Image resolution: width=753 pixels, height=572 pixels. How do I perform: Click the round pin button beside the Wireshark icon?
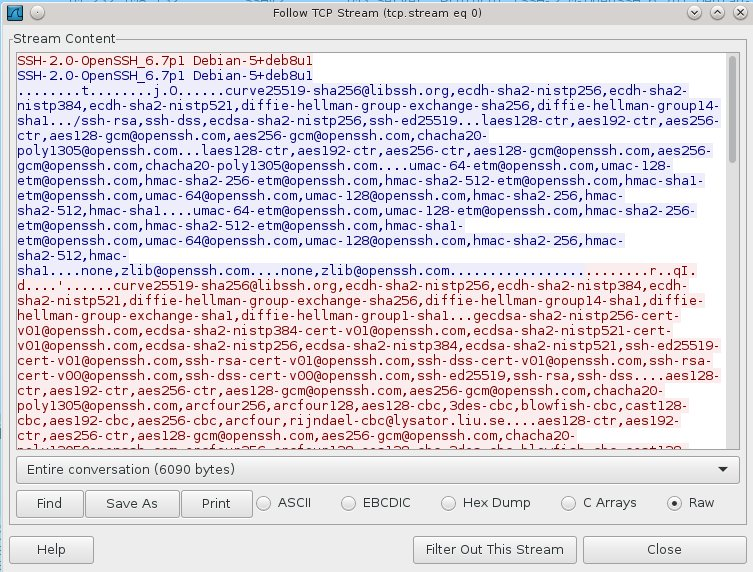(x=38, y=13)
